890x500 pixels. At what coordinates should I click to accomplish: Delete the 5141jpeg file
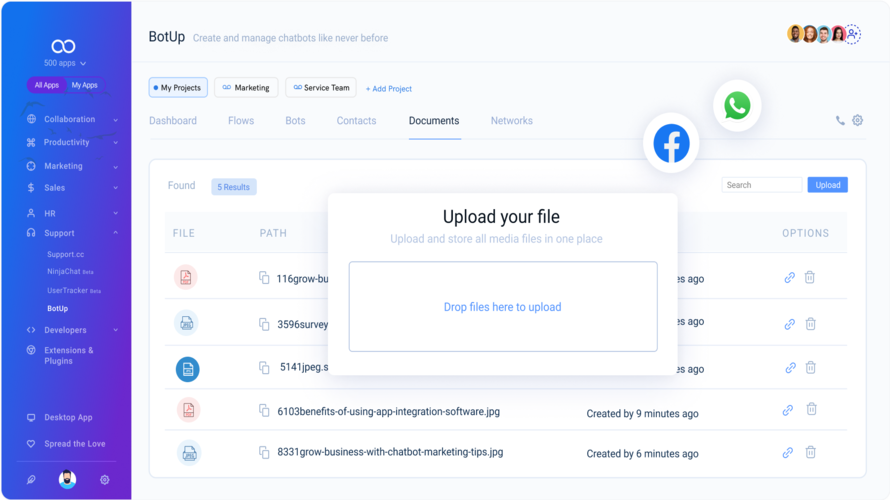(x=811, y=367)
